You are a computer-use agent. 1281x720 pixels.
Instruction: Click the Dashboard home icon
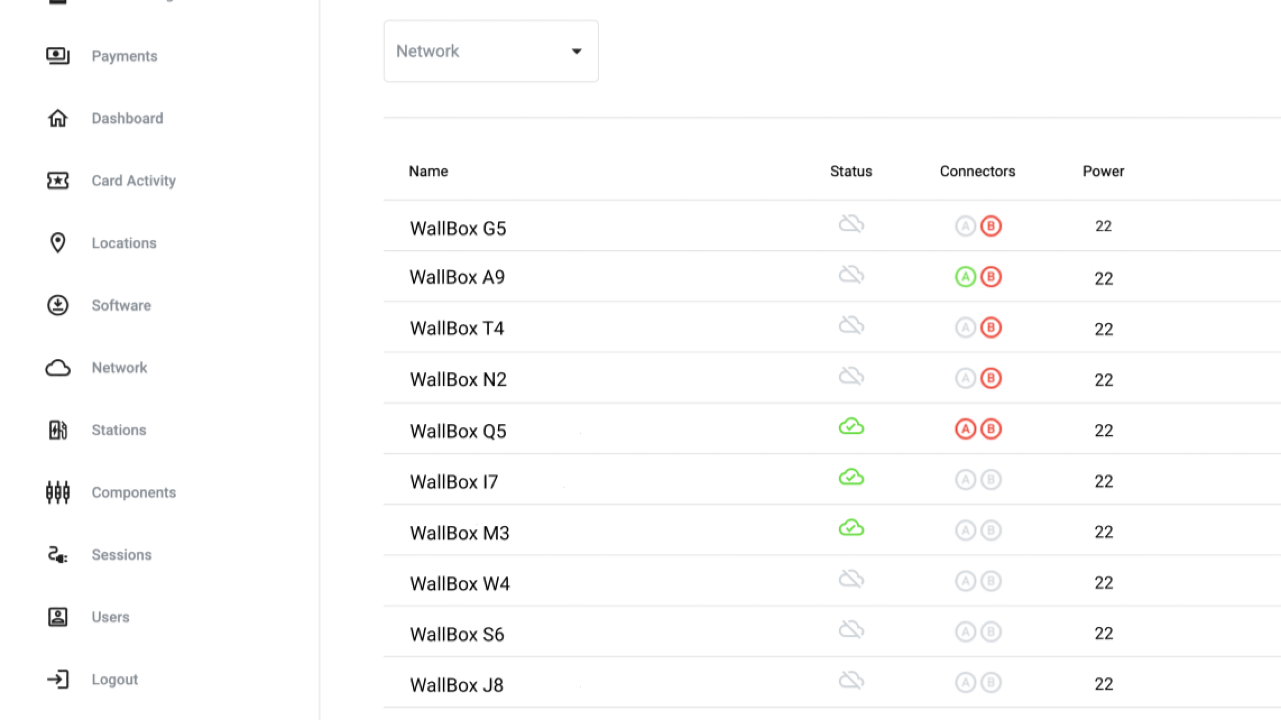[58, 118]
